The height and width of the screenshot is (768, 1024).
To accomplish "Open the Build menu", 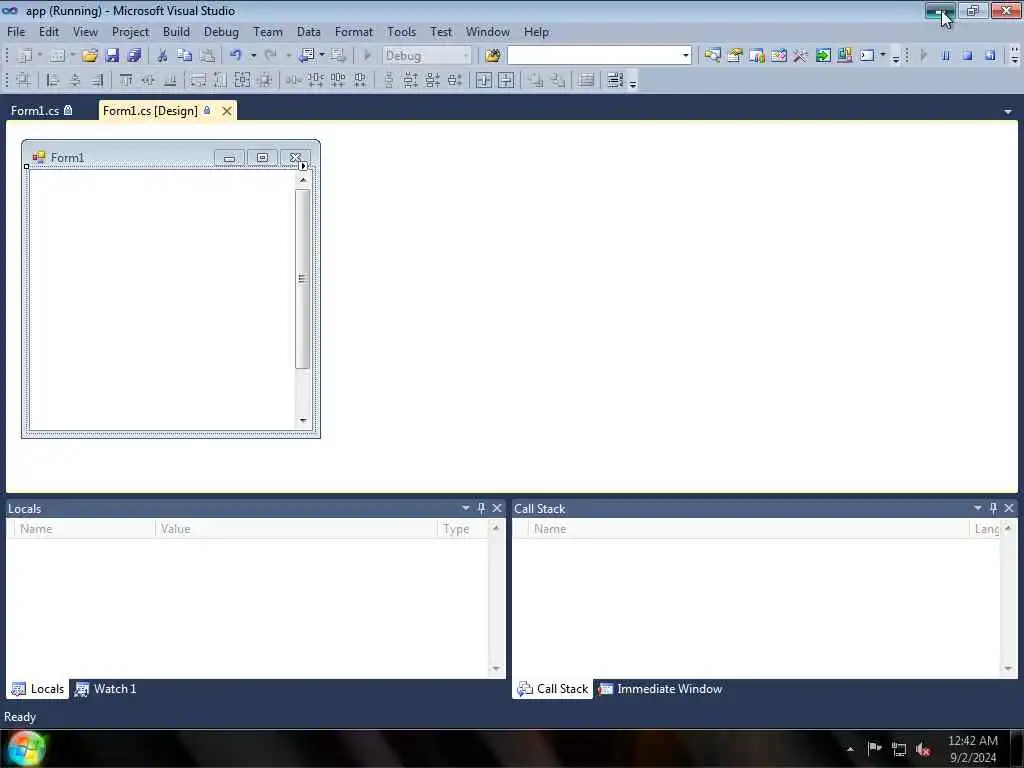I will (176, 31).
